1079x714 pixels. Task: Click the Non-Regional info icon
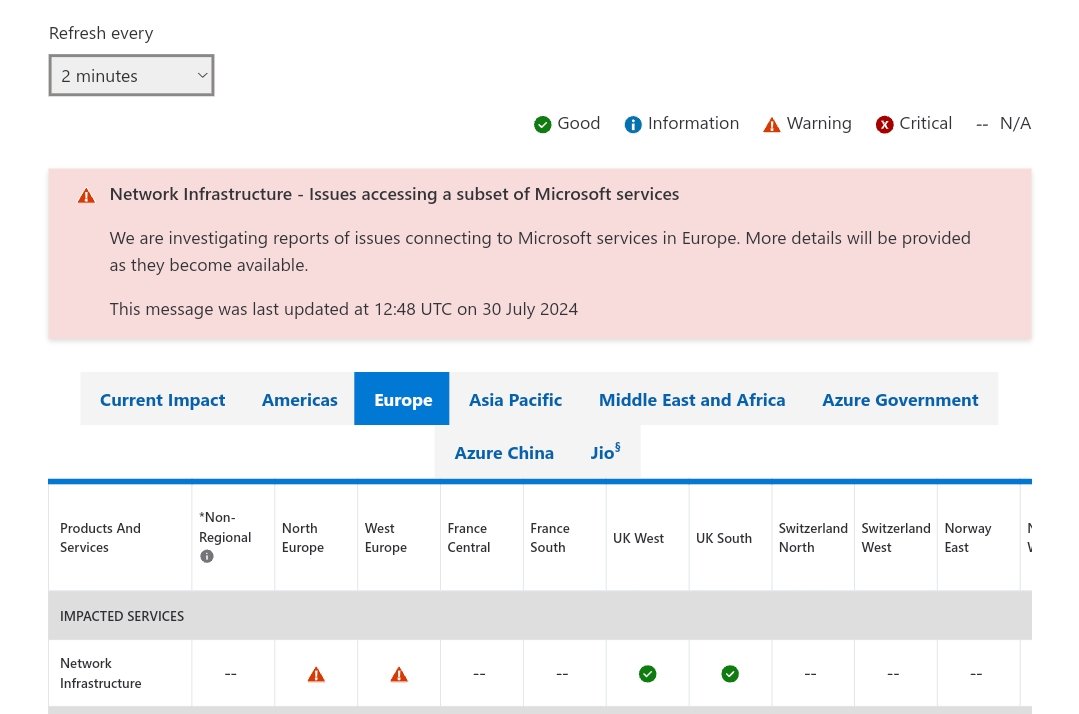(206, 556)
